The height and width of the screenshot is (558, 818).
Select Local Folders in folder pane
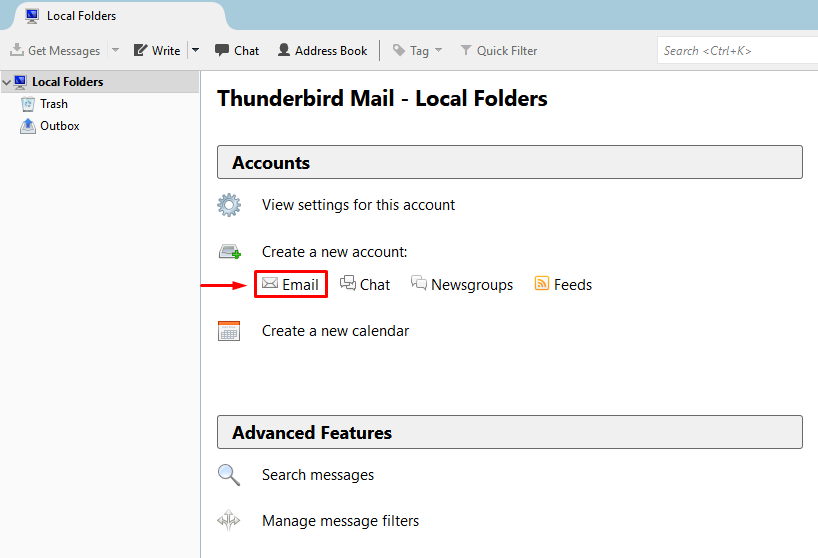100,82
